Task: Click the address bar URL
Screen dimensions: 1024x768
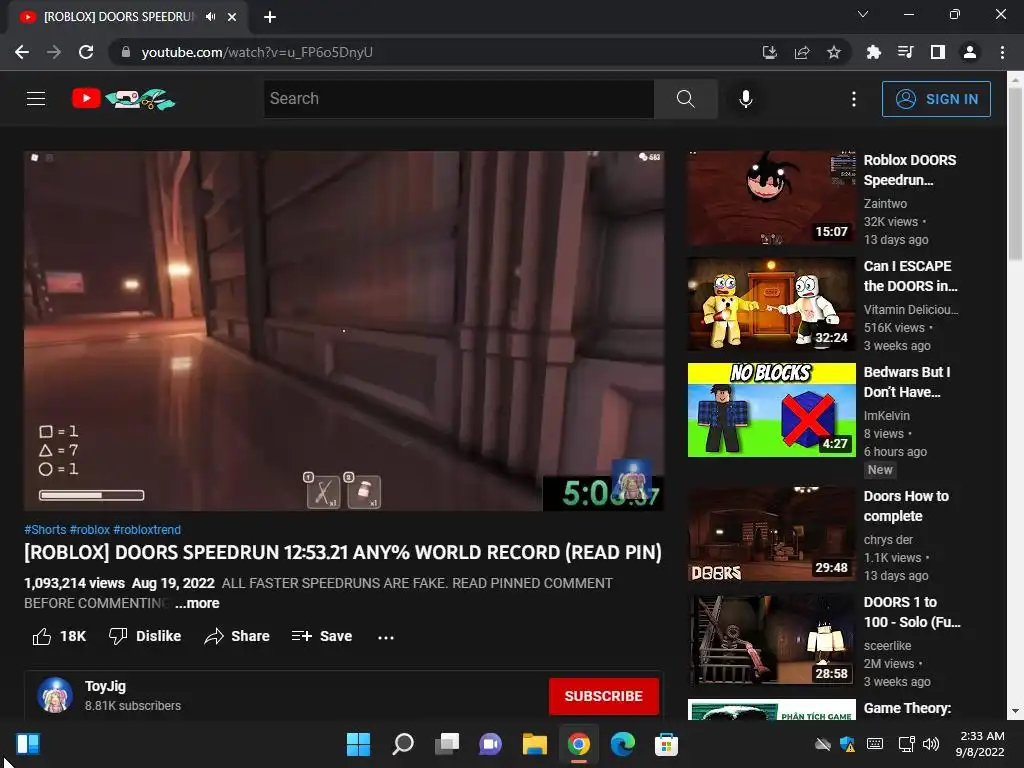Action: coord(257,52)
